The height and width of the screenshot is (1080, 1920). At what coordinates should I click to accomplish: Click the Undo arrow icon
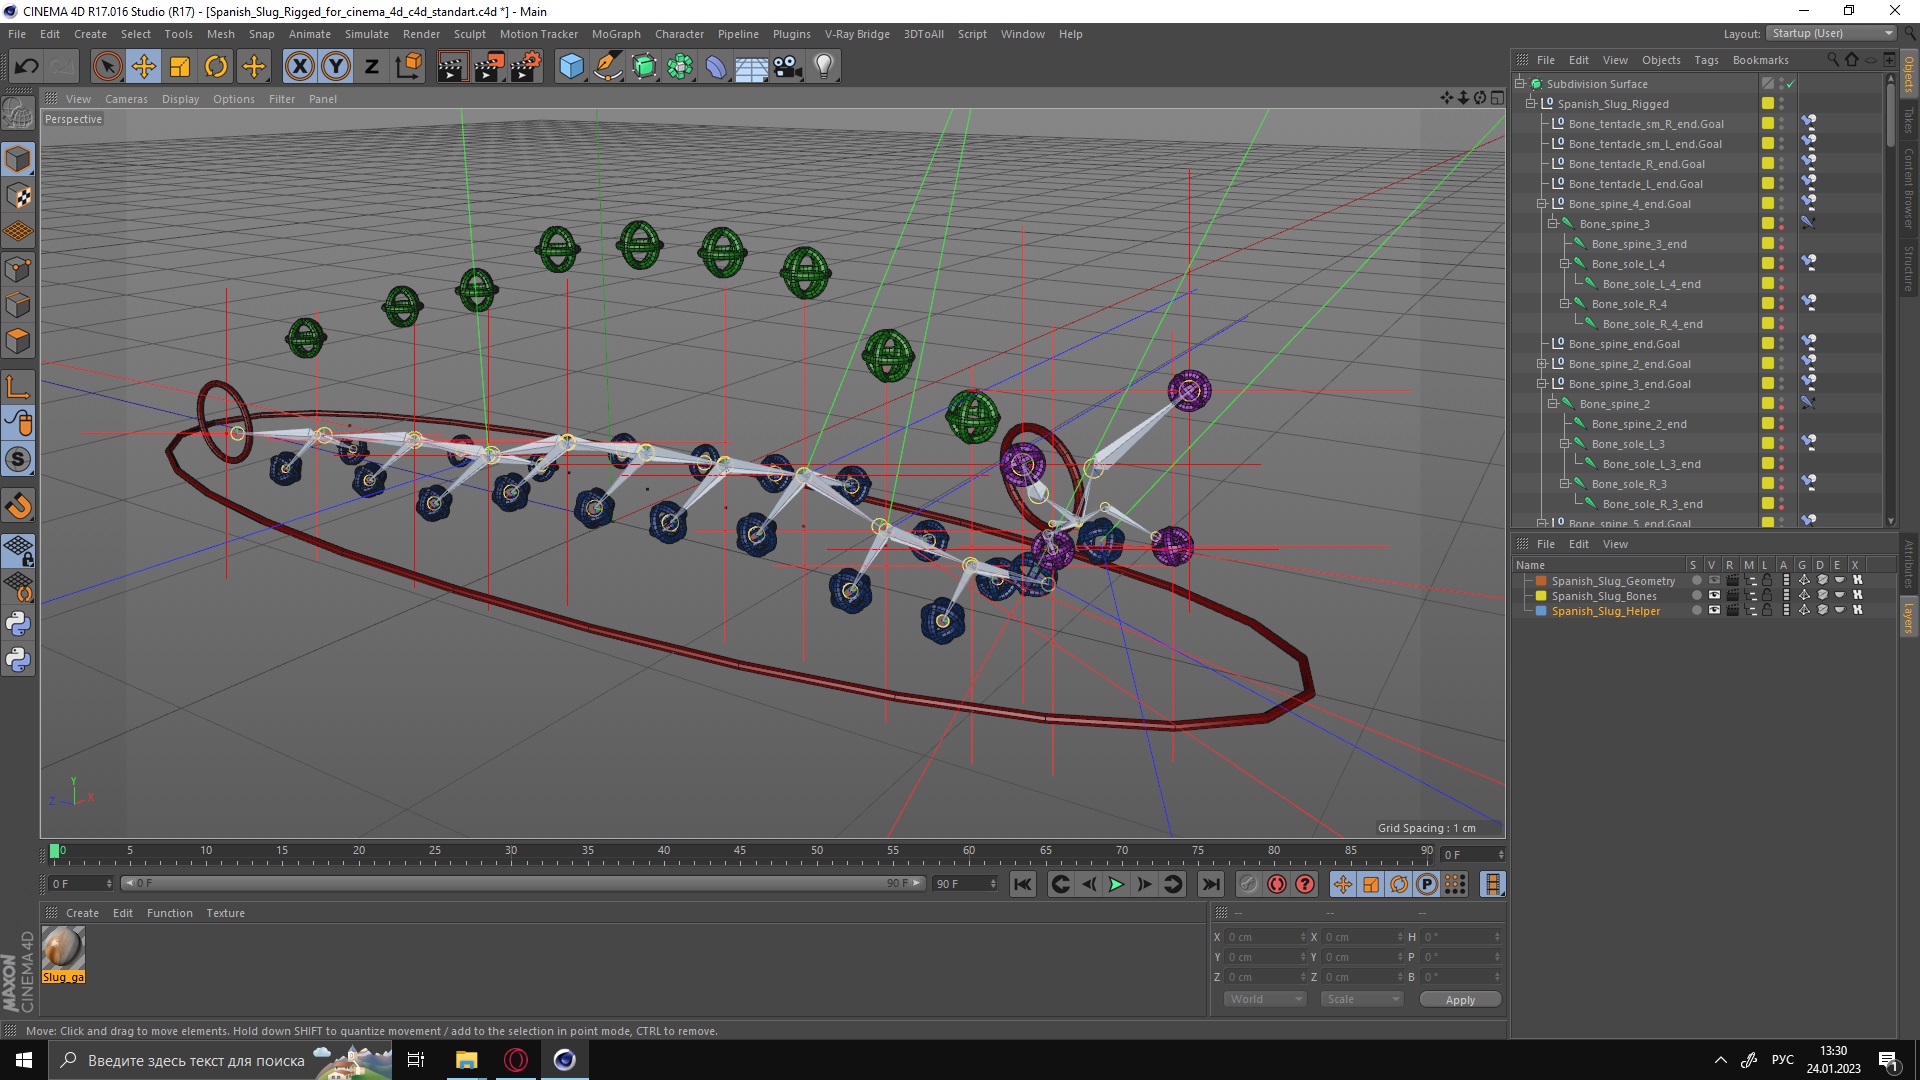pyautogui.click(x=27, y=67)
